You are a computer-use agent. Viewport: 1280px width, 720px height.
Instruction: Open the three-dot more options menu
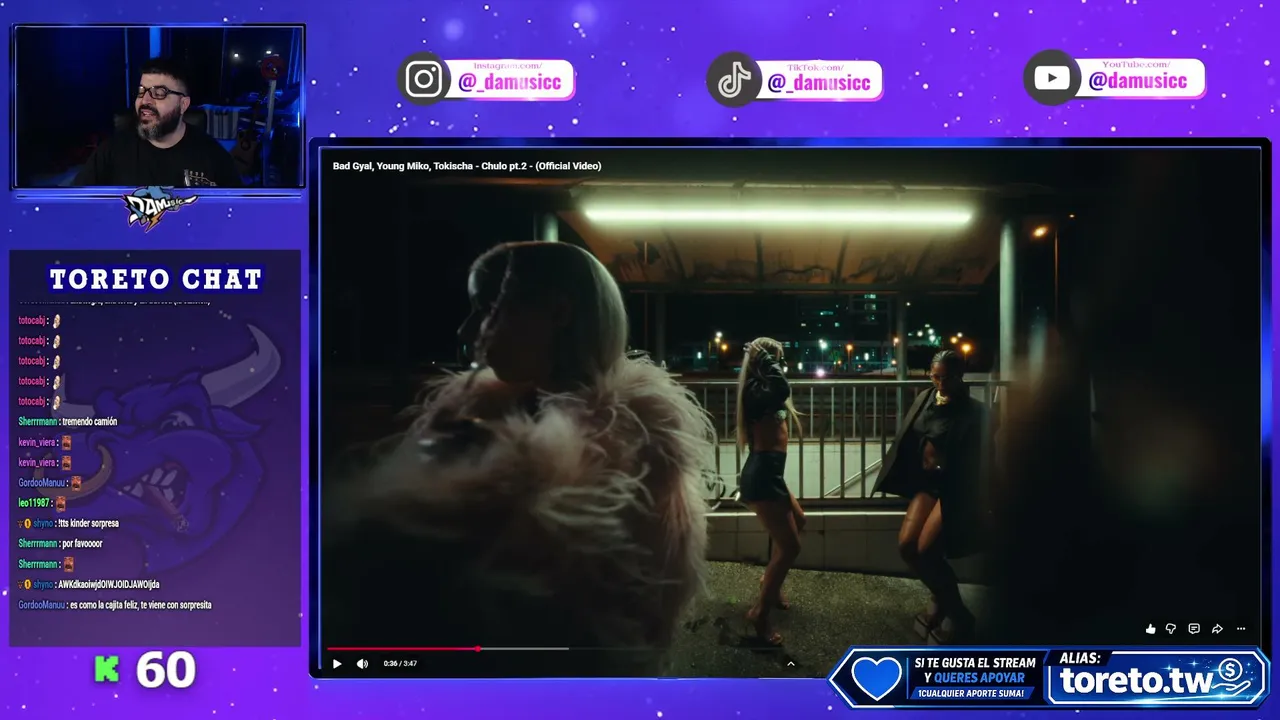click(x=1241, y=629)
